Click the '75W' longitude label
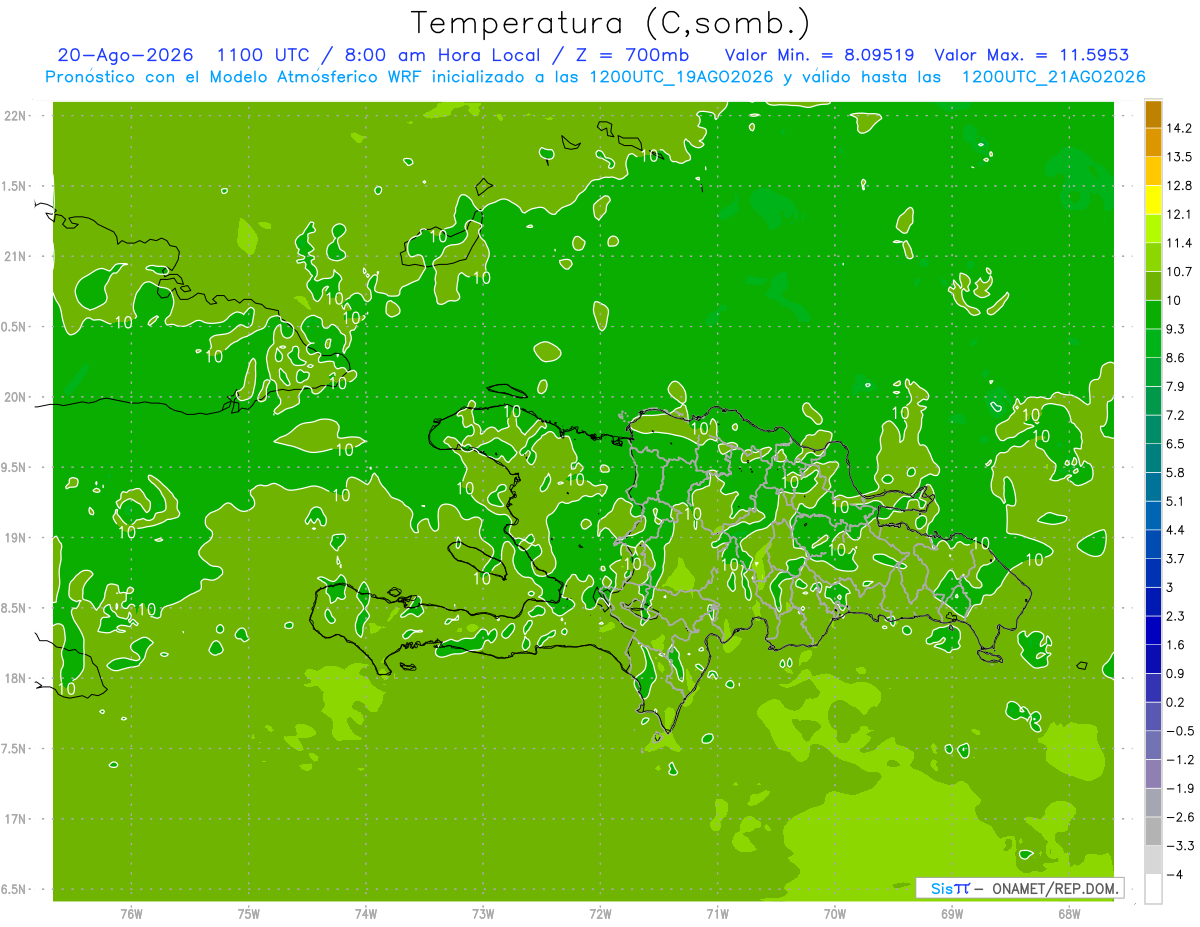1200x927 pixels. click(249, 914)
